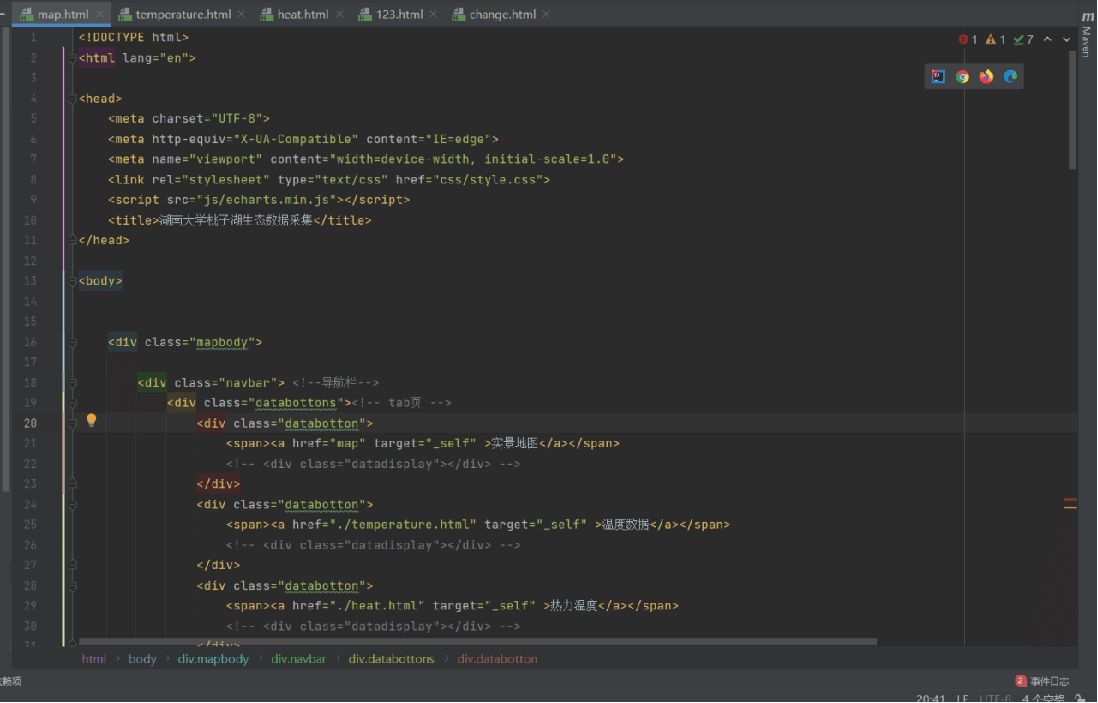The image size is (1098, 703).
Task: Close the heat.html tab
Action: pyautogui.click(x=340, y=14)
